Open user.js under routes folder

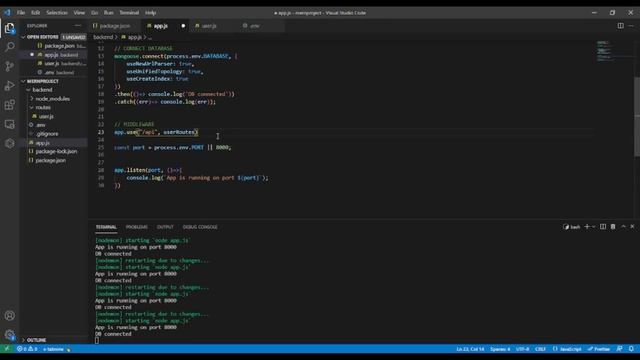(x=54, y=116)
